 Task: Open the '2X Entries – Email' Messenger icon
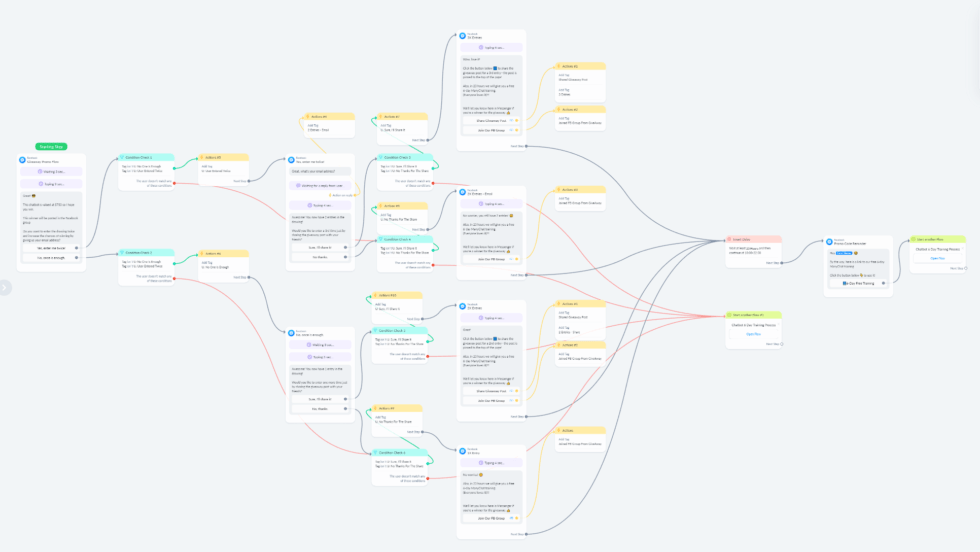pos(462,192)
